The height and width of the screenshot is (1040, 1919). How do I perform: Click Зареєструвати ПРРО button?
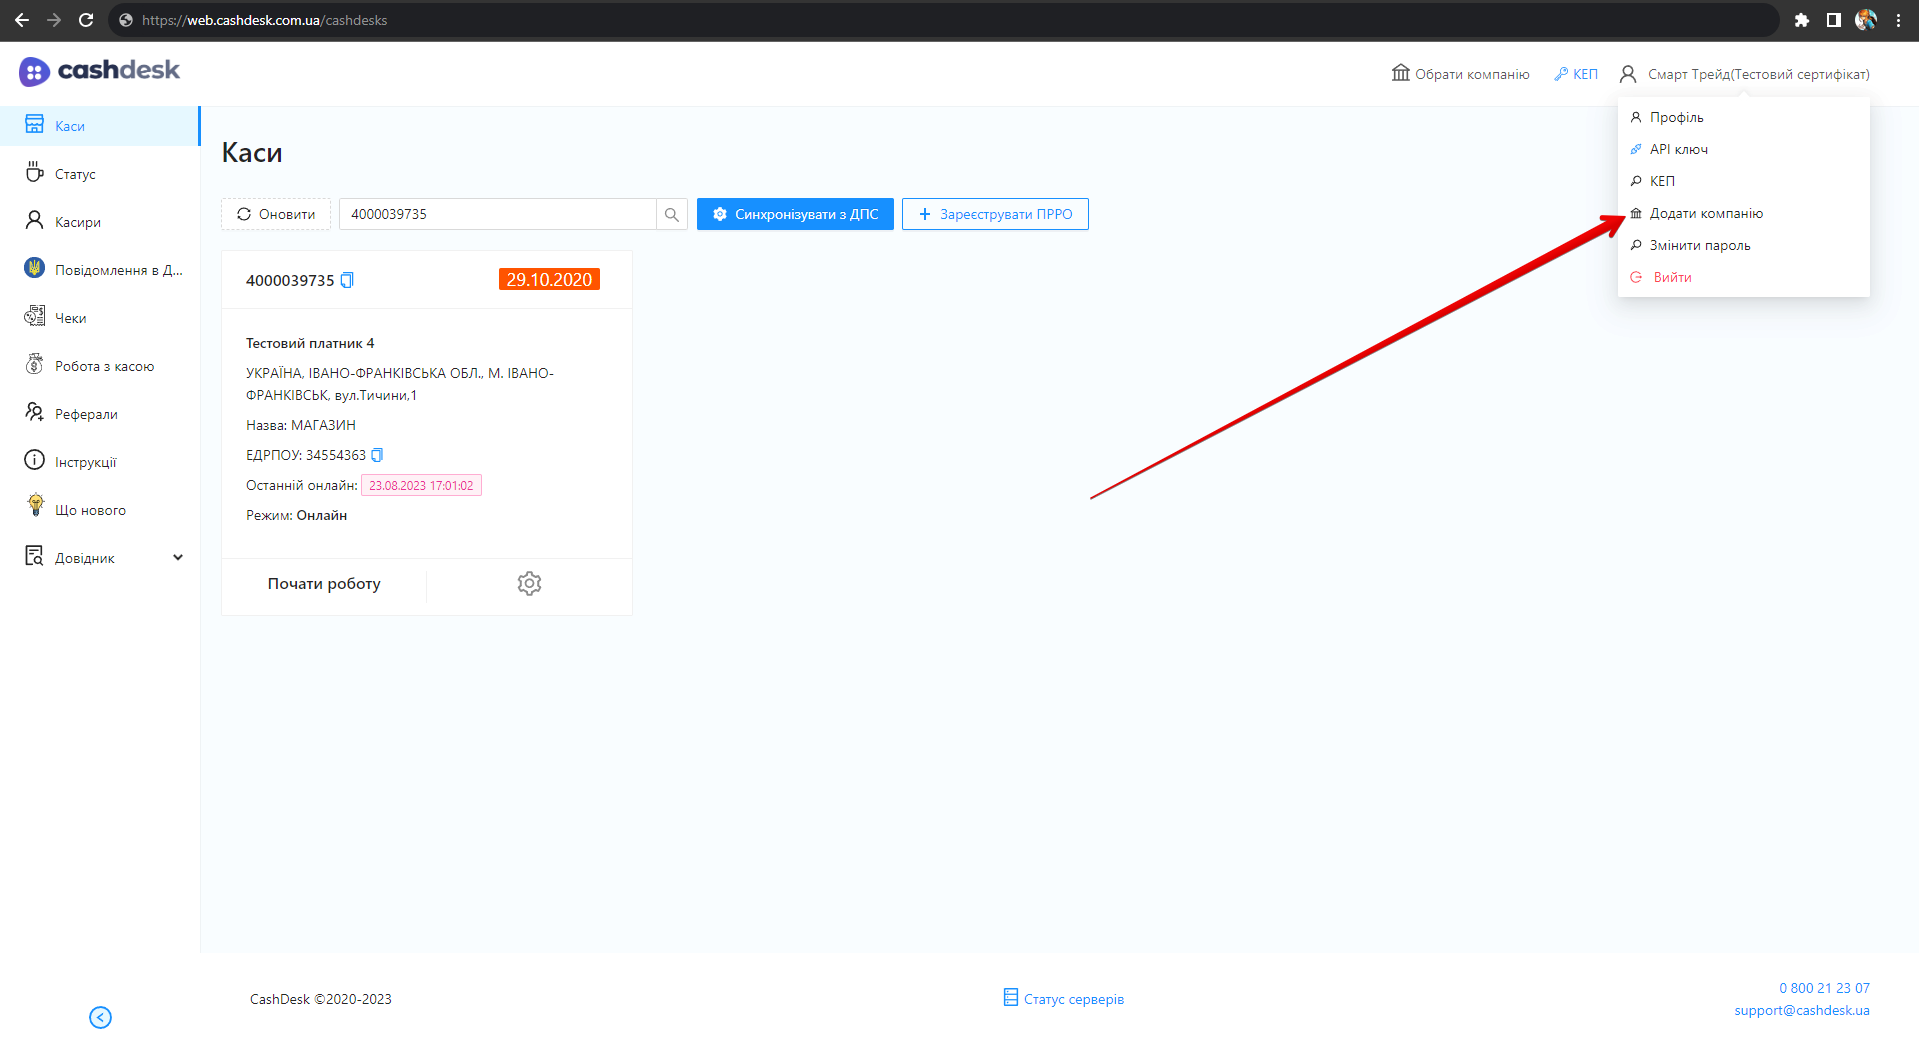[x=995, y=214]
